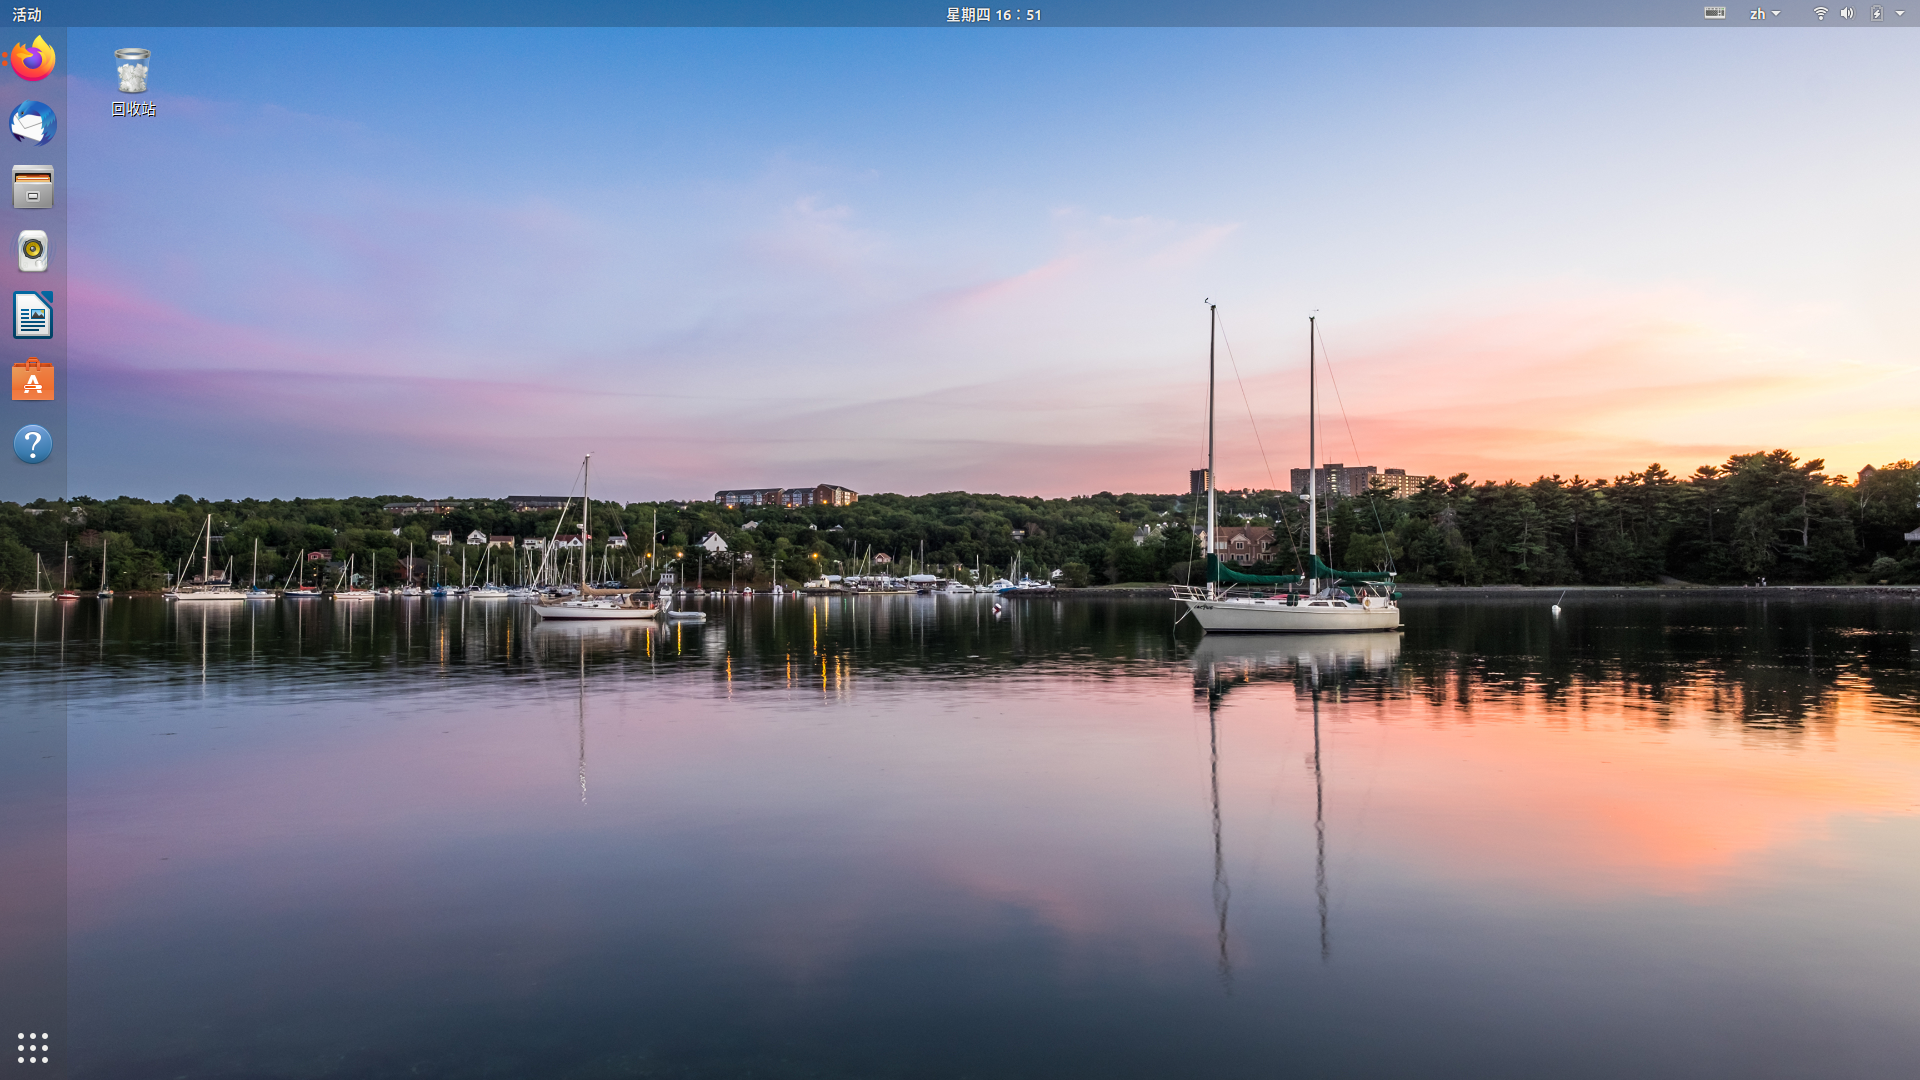This screenshot has height=1080, width=1920.
Task: Select the 回收站 trash icon on desktop
Action: point(133,82)
